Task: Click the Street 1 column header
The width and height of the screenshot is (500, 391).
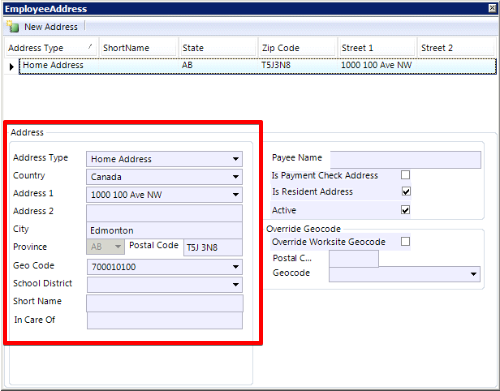Action: [377, 48]
